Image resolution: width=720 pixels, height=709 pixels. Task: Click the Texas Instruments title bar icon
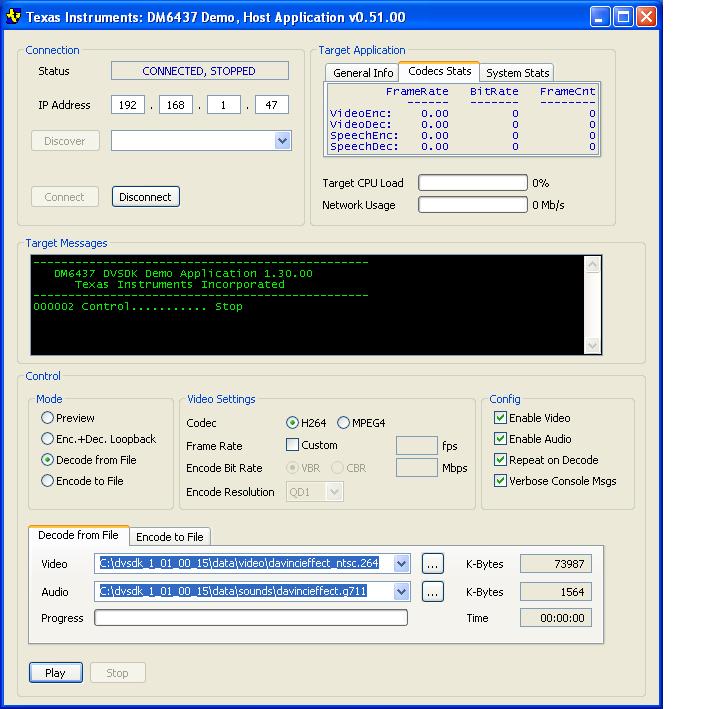14,17
